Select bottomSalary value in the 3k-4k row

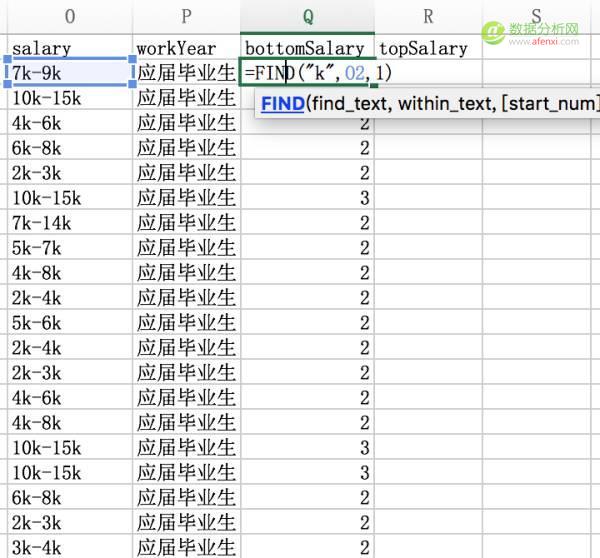pyautogui.click(x=307, y=547)
